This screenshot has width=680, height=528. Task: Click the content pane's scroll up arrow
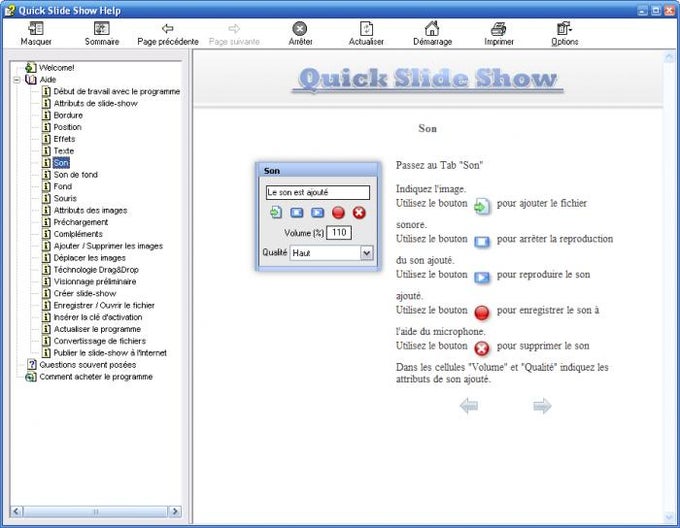pos(669,57)
